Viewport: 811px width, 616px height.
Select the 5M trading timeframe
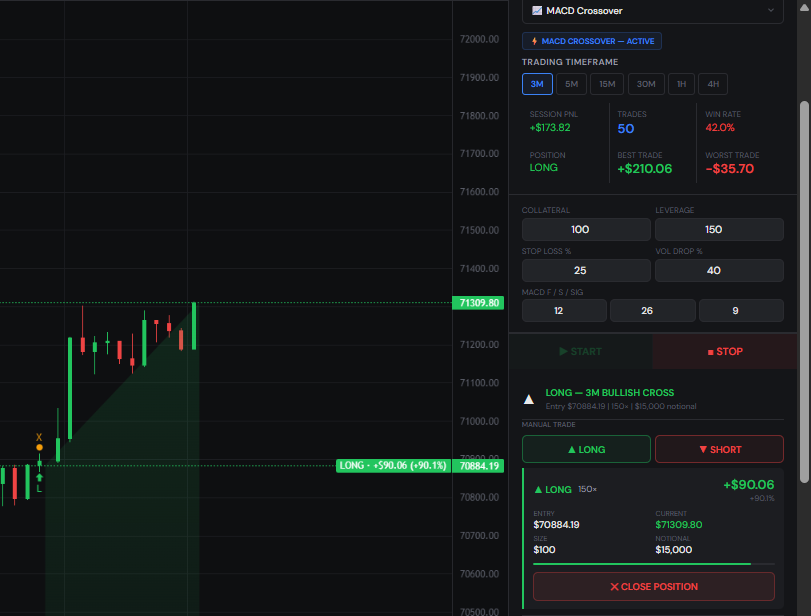(x=572, y=84)
